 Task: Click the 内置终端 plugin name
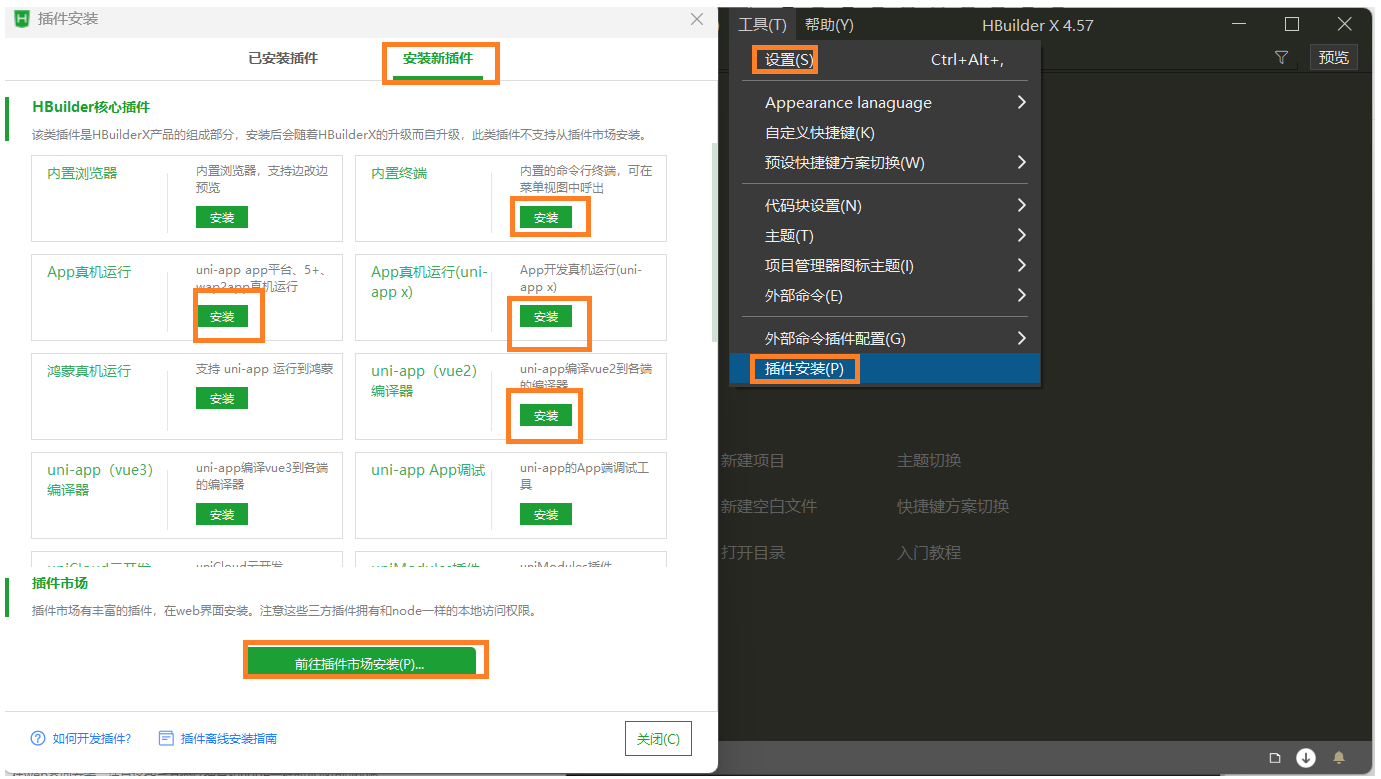click(399, 173)
